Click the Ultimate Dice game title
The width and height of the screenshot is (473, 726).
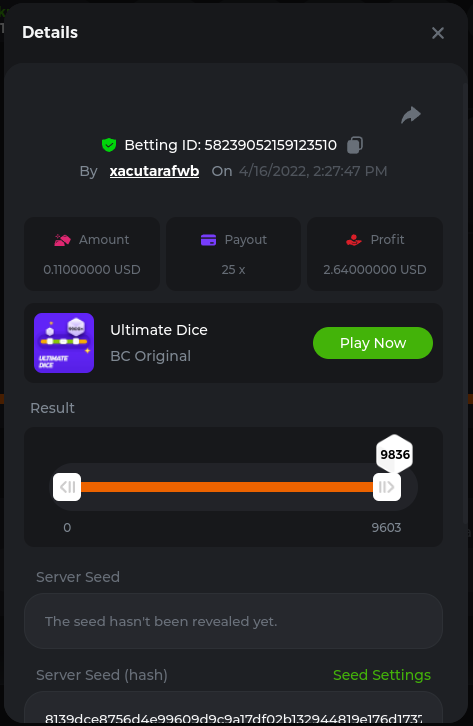159,330
